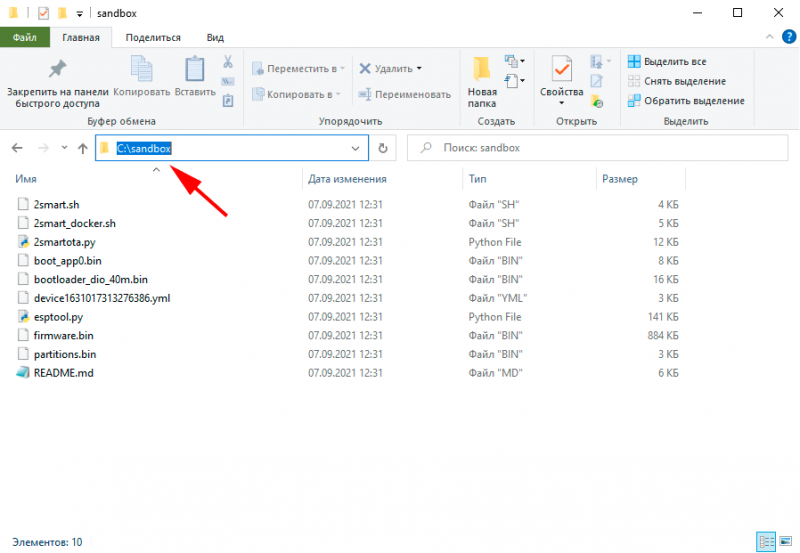800x553 pixels.
Task: Click the Копировать copy icon
Action: (141, 69)
